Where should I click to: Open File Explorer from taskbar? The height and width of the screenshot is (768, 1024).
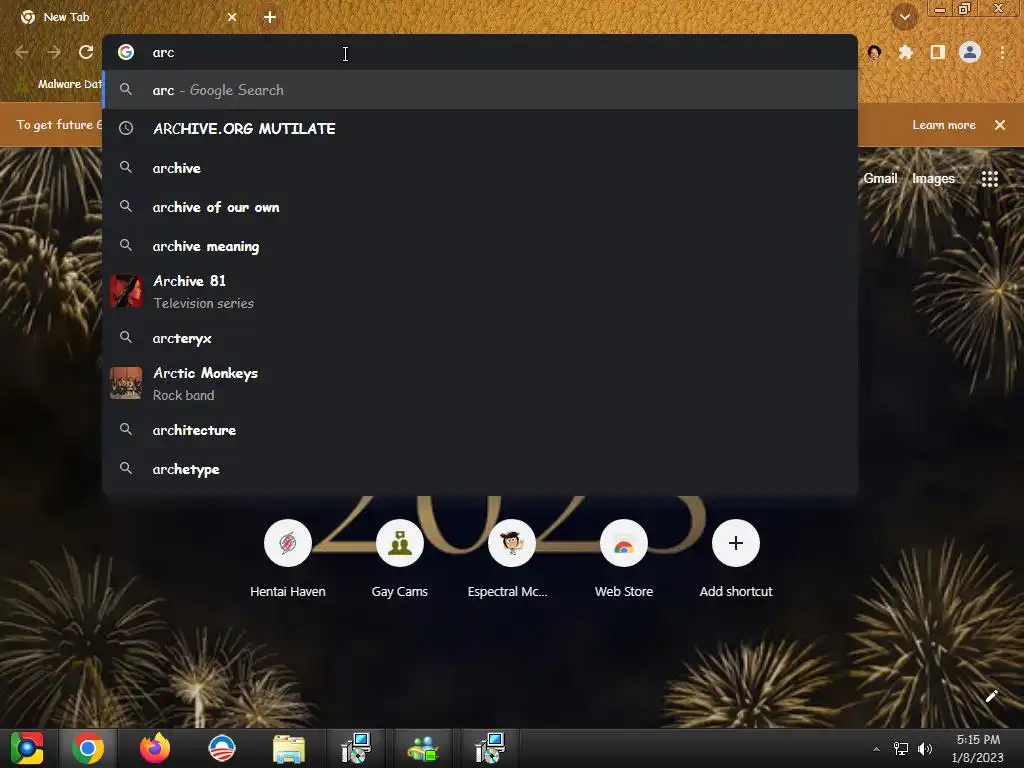pyautogui.click(x=289, y=748)
